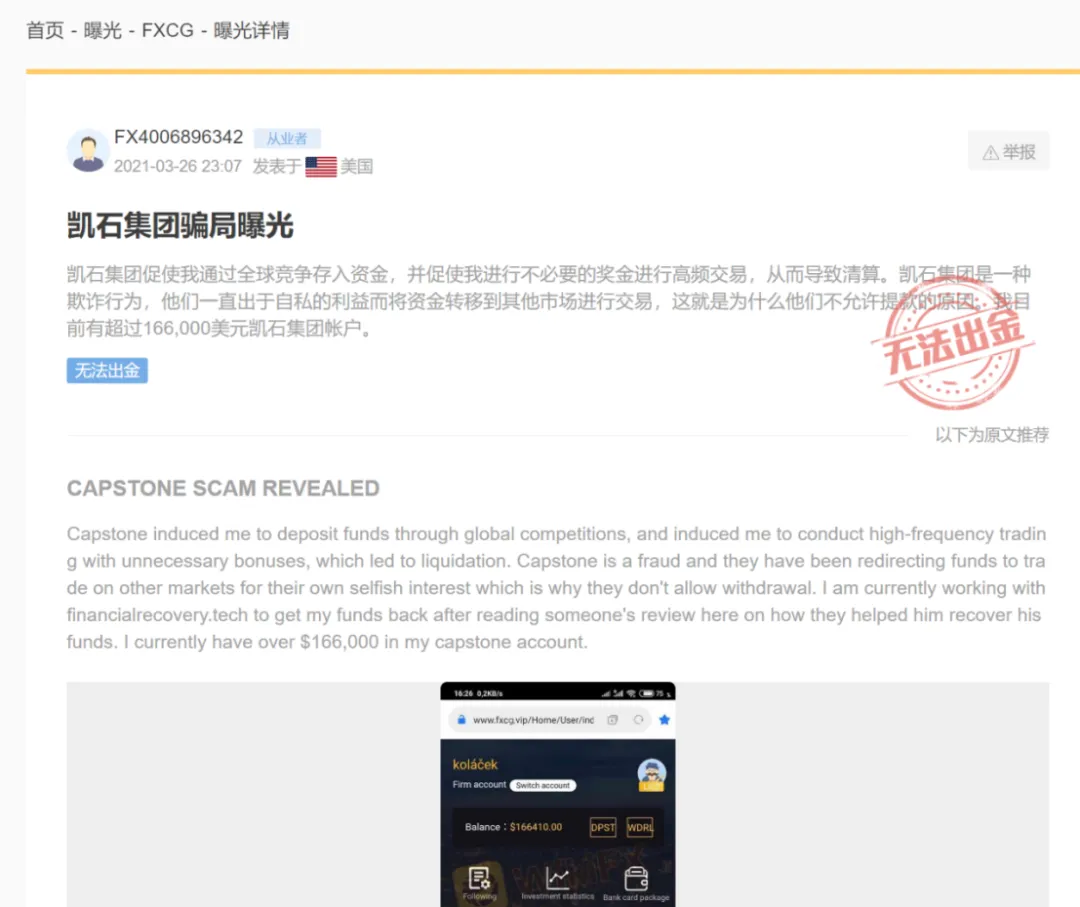This screenshot has width=1080, height=907.
Task: Open the 首页 breadcrumb link
Action: tap(45, 31)
